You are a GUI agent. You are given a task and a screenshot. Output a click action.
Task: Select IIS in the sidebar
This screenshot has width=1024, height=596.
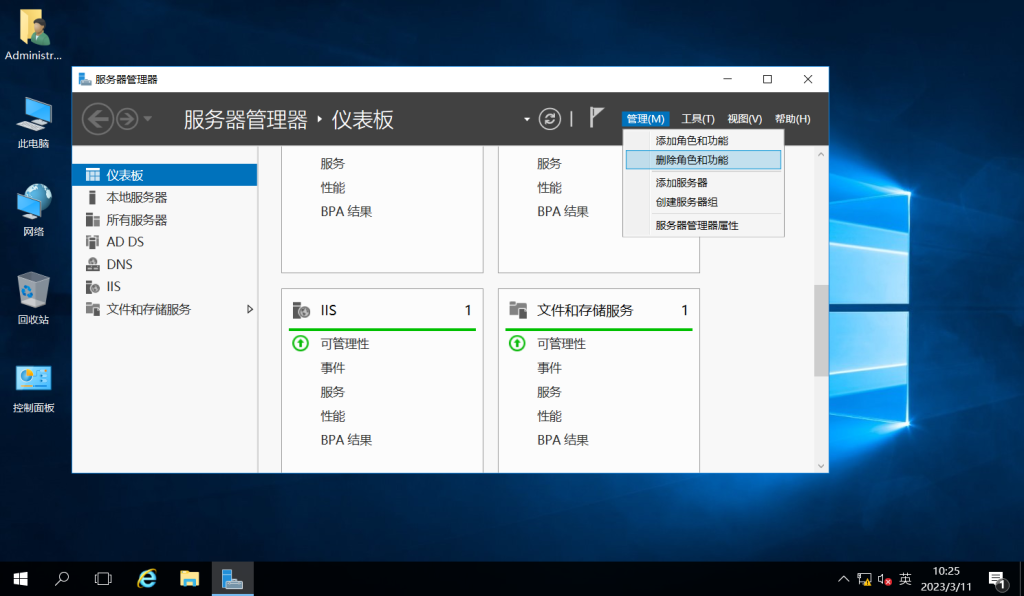(x=165, y=287)
